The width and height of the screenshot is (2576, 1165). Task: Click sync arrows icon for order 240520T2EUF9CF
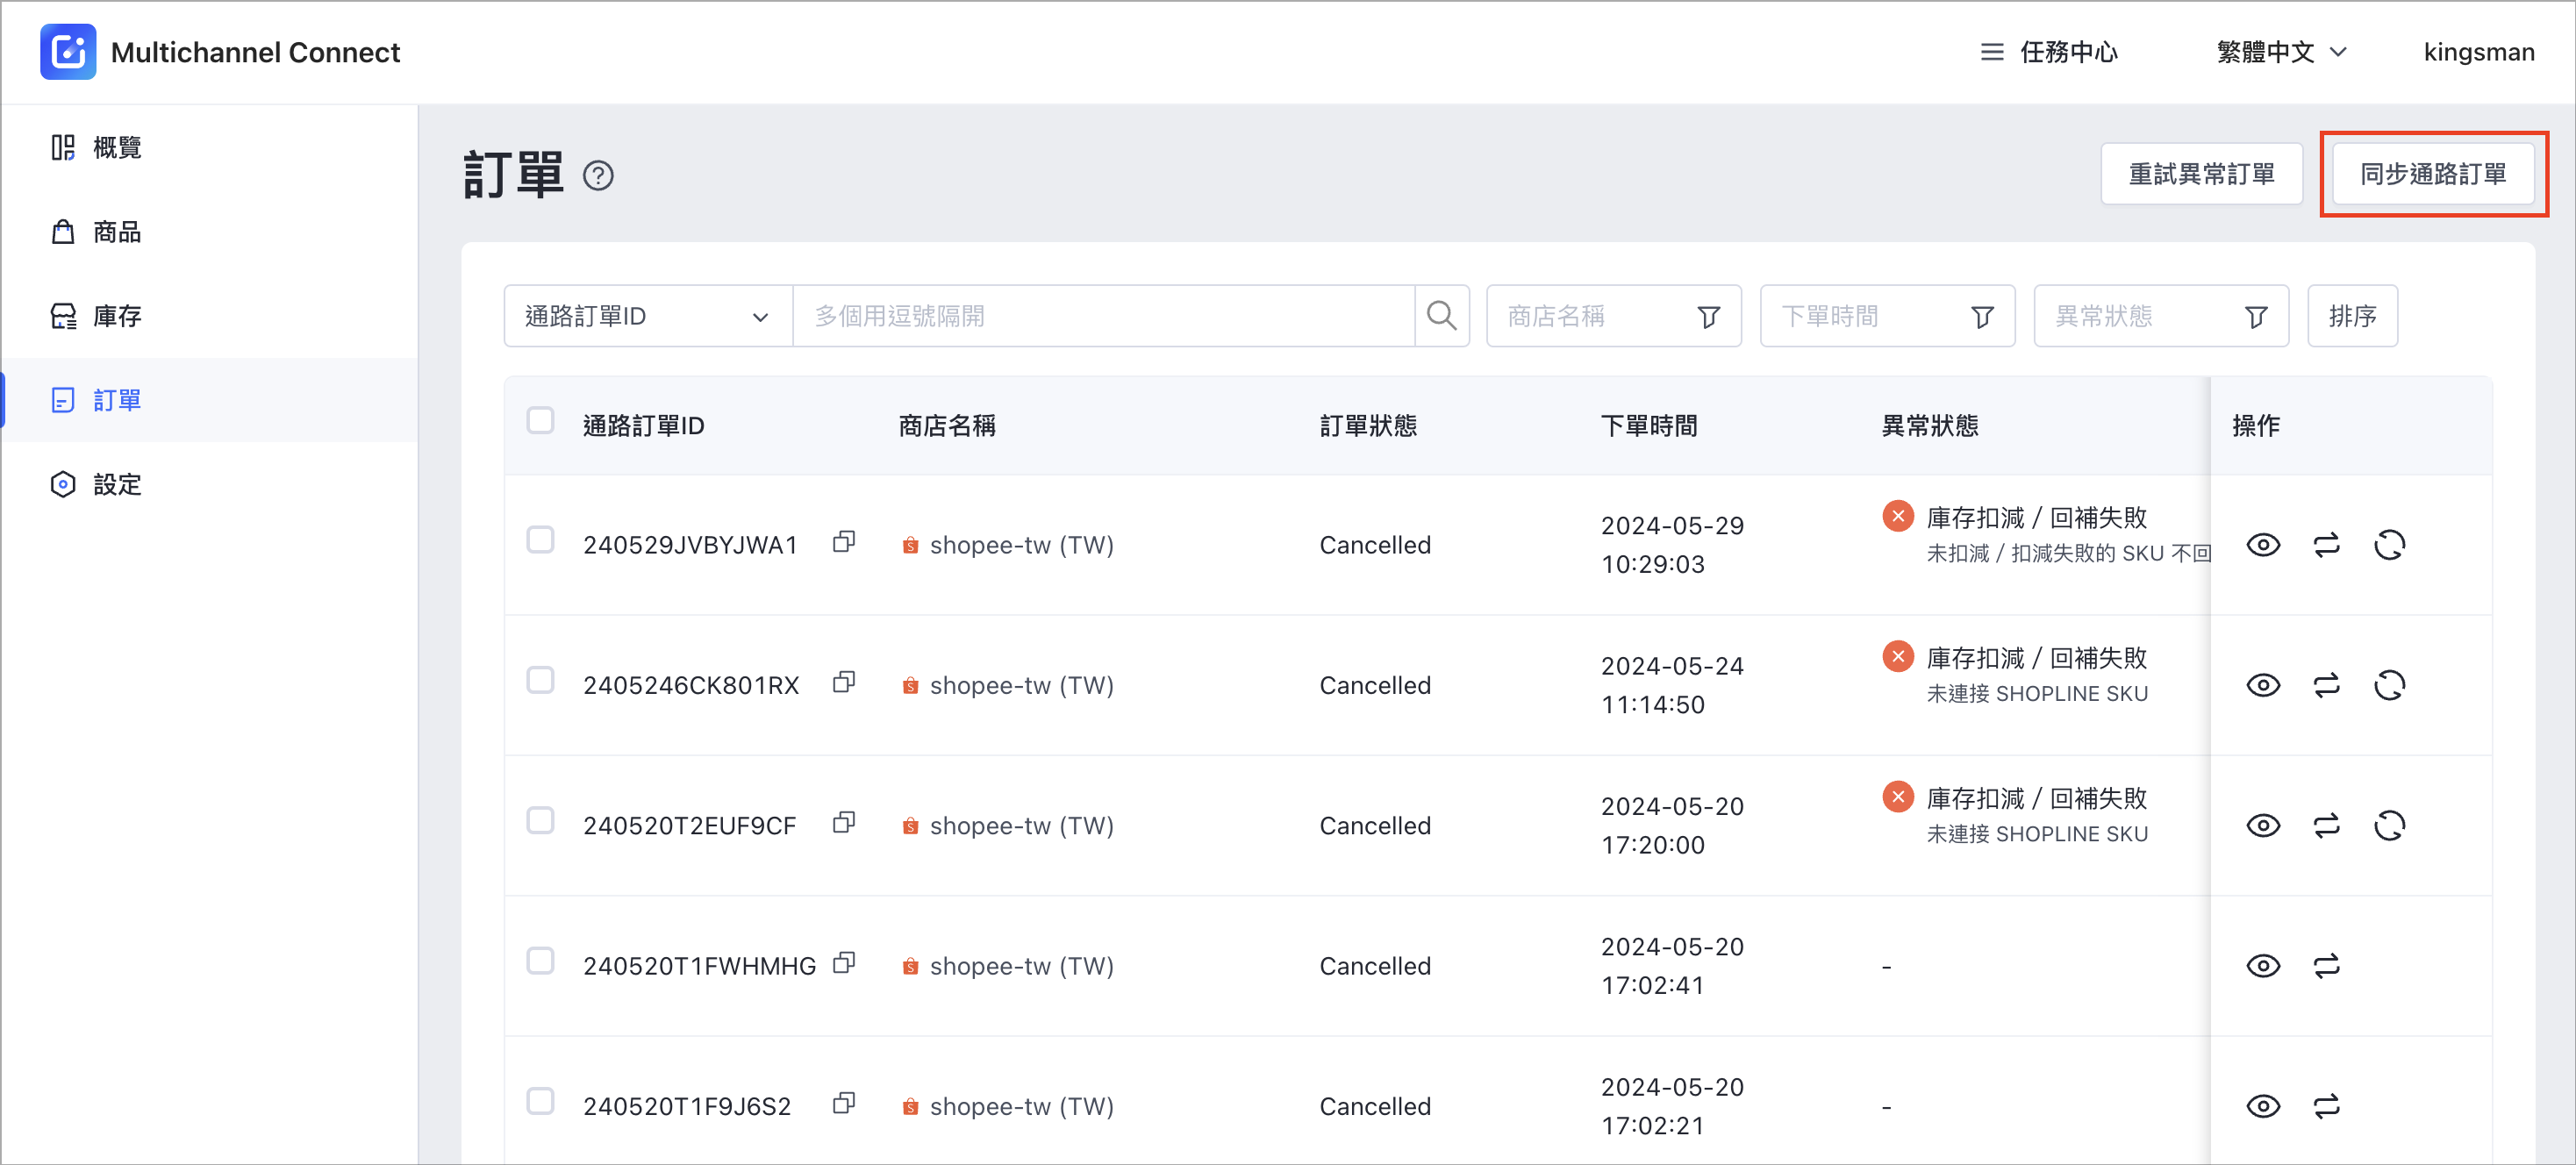tap(2326, 825)
